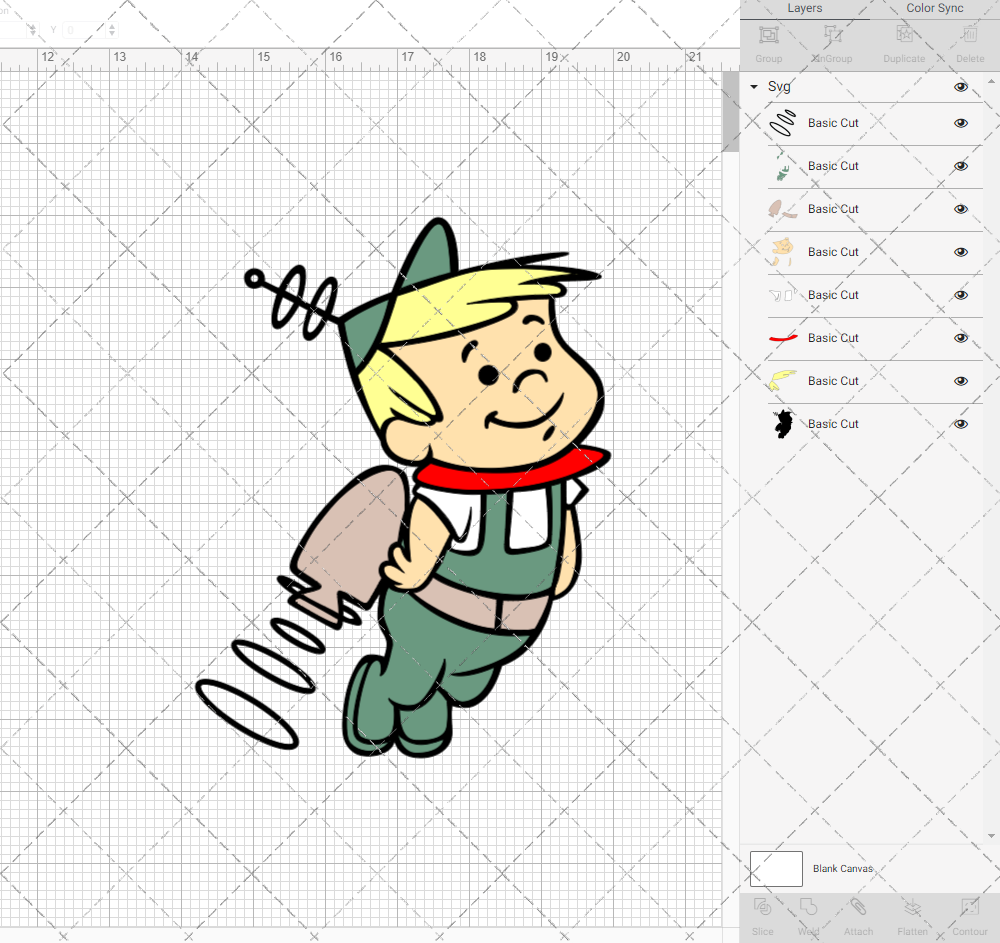
Task: Click the layers panel scroll down arrow
Action: [990, 836]
